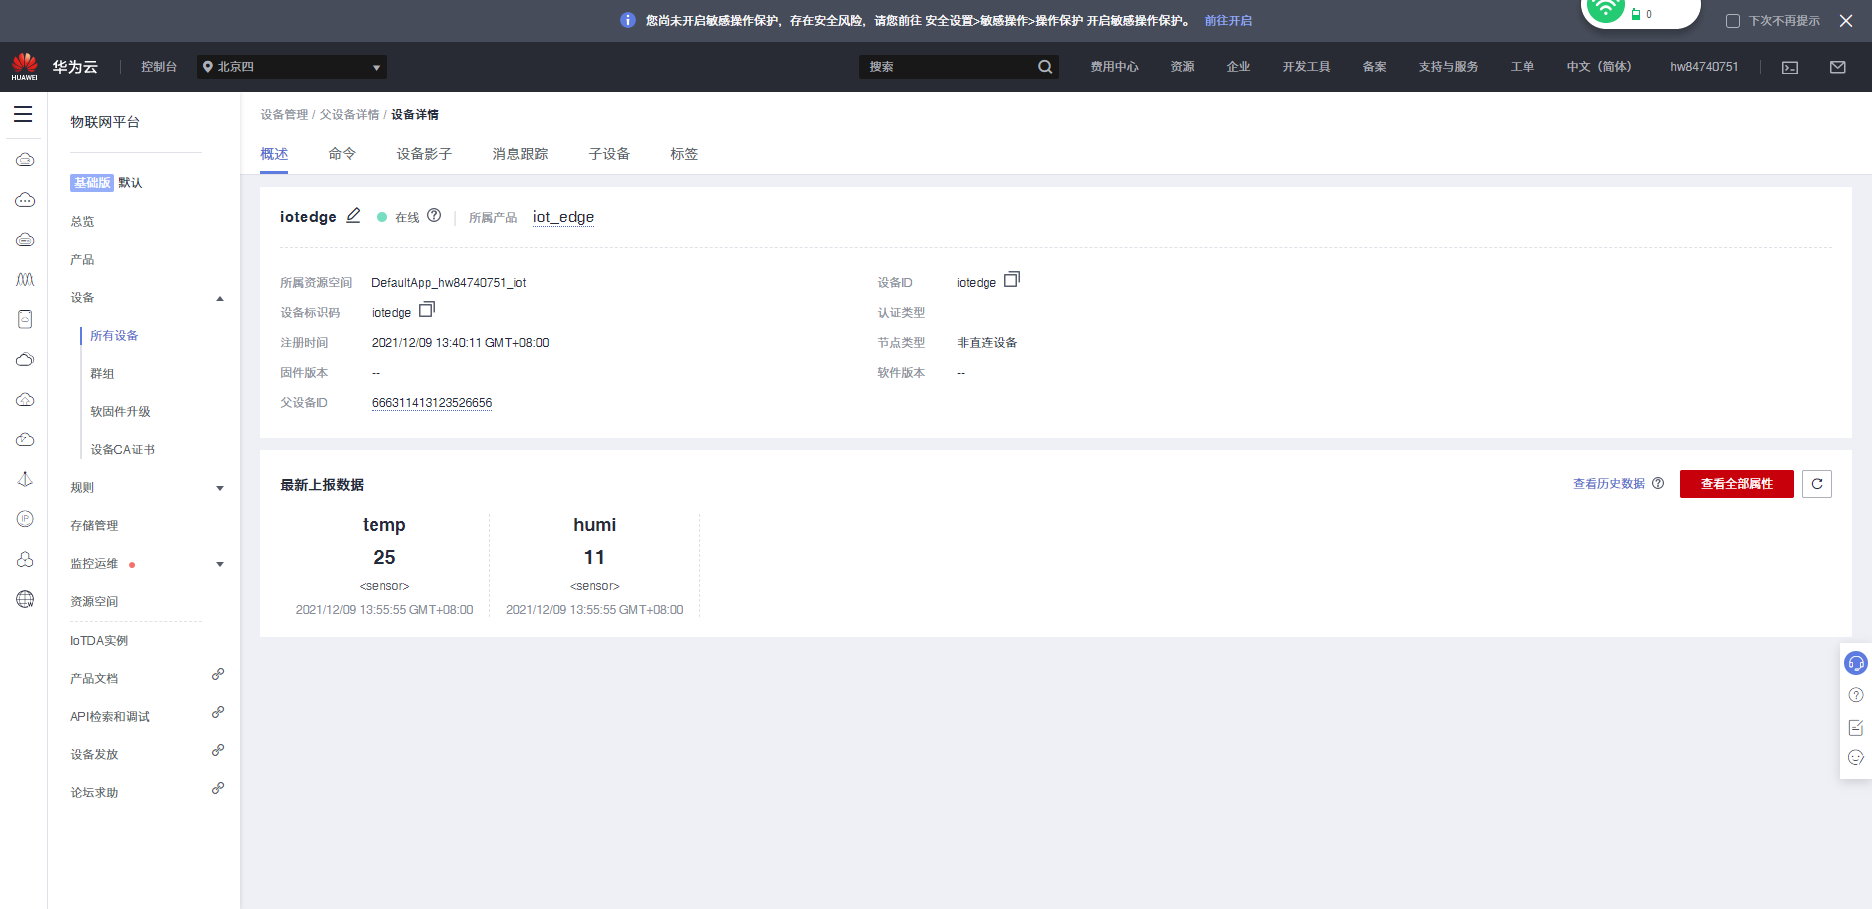1872x909 pixels.
Task: Open 总览 in the left menu
Action: coord(82,222)
